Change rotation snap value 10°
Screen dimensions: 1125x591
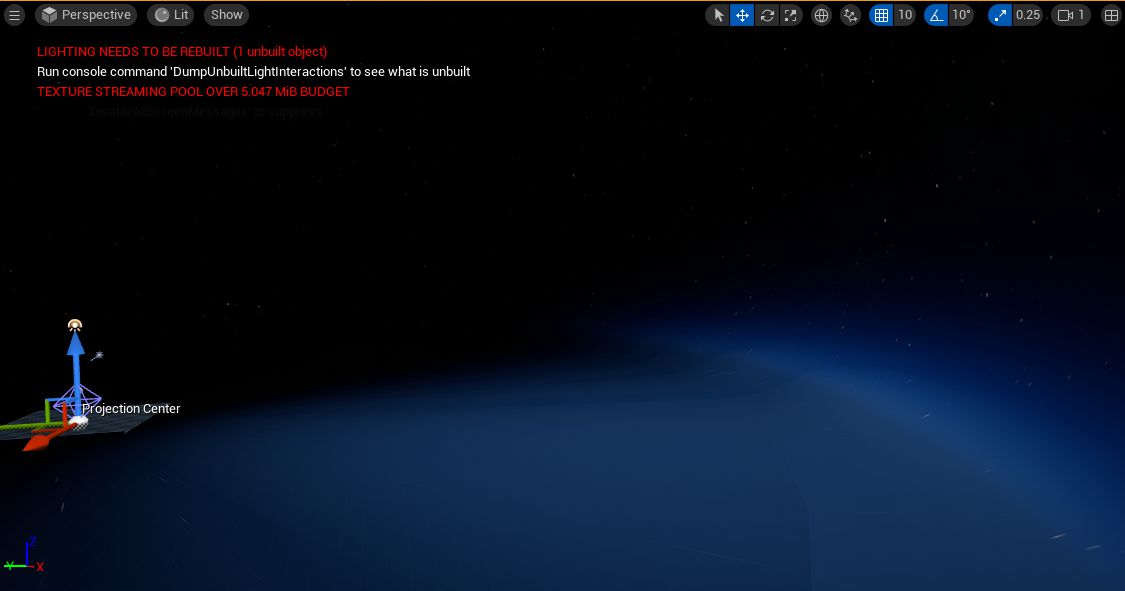[961, 15]
